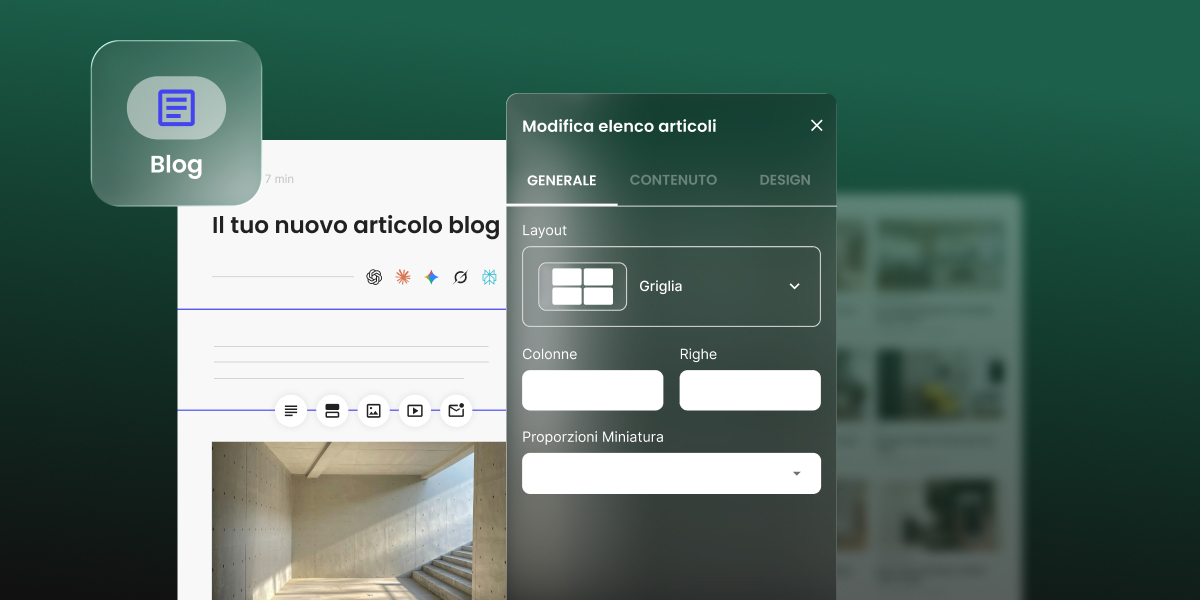
Task: Insert an image block
Action: click(373, 410)
